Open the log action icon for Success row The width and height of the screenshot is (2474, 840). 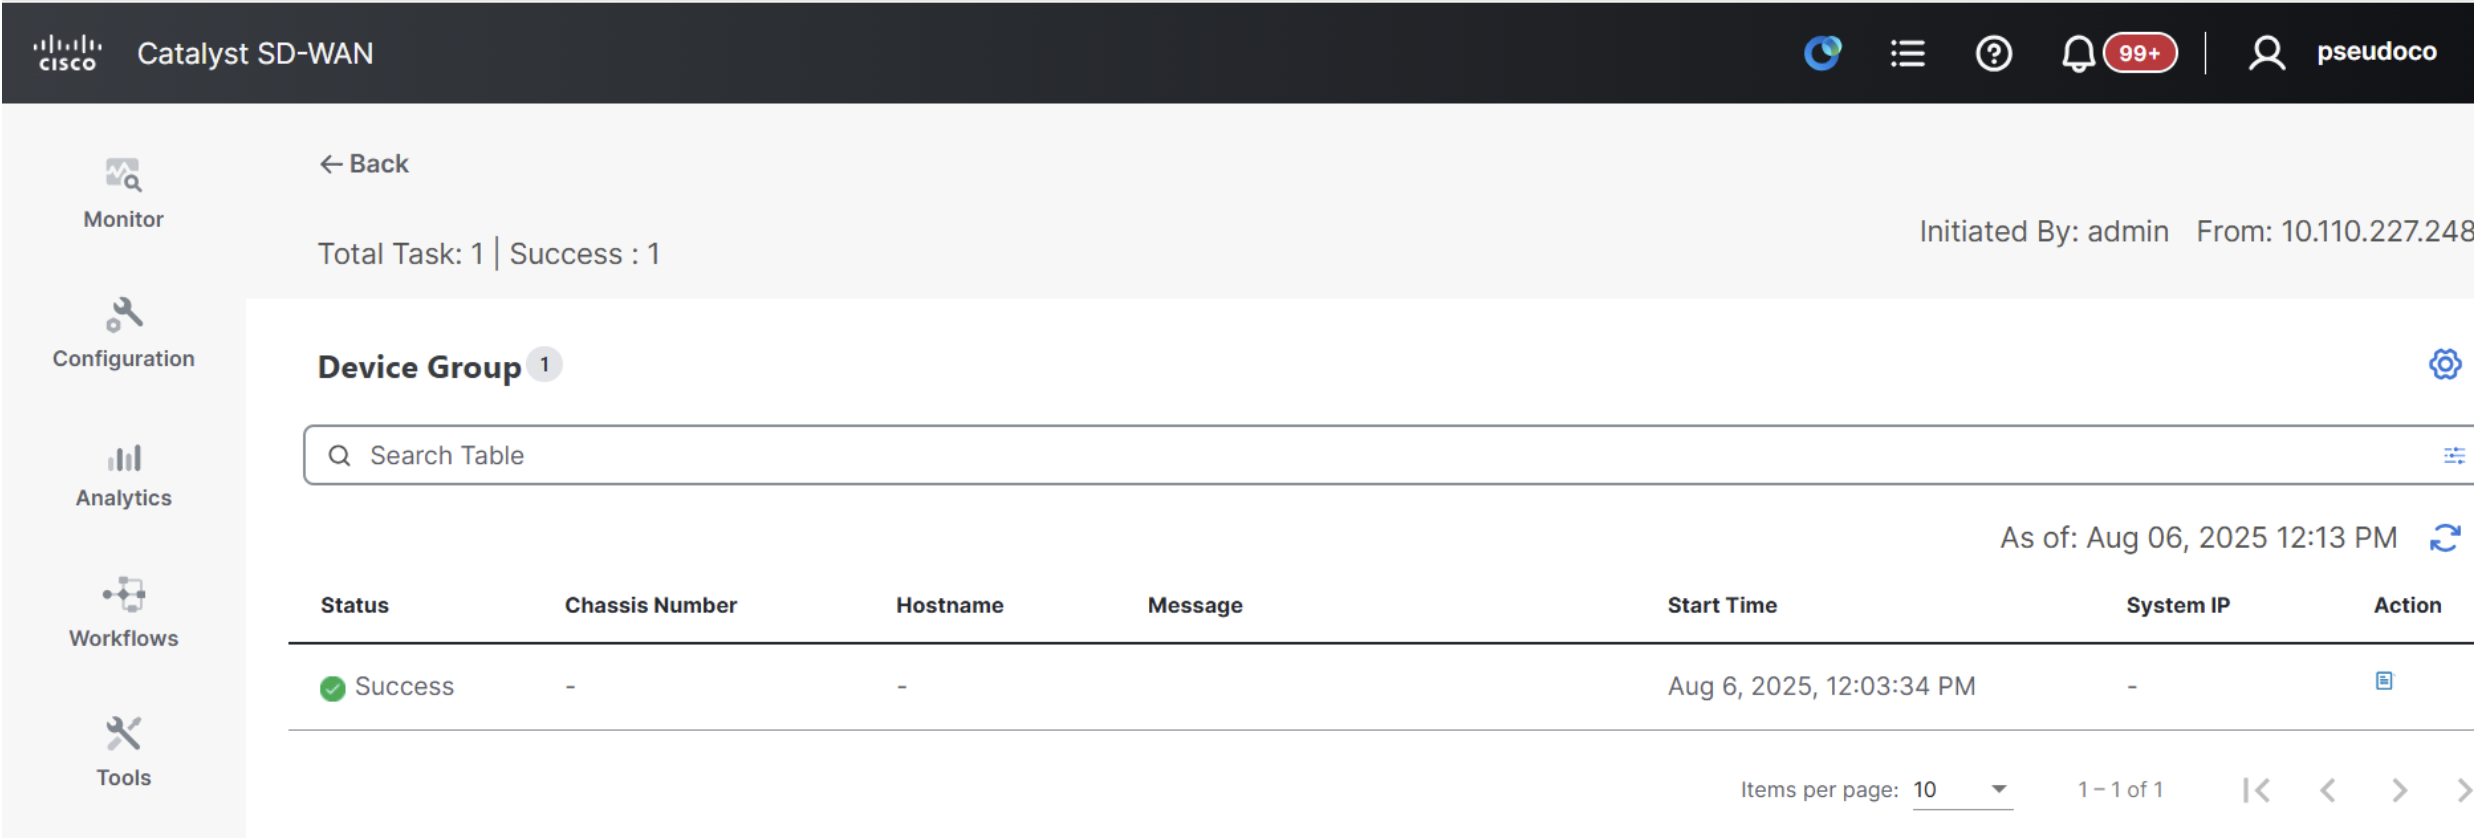click(2384, 681)
